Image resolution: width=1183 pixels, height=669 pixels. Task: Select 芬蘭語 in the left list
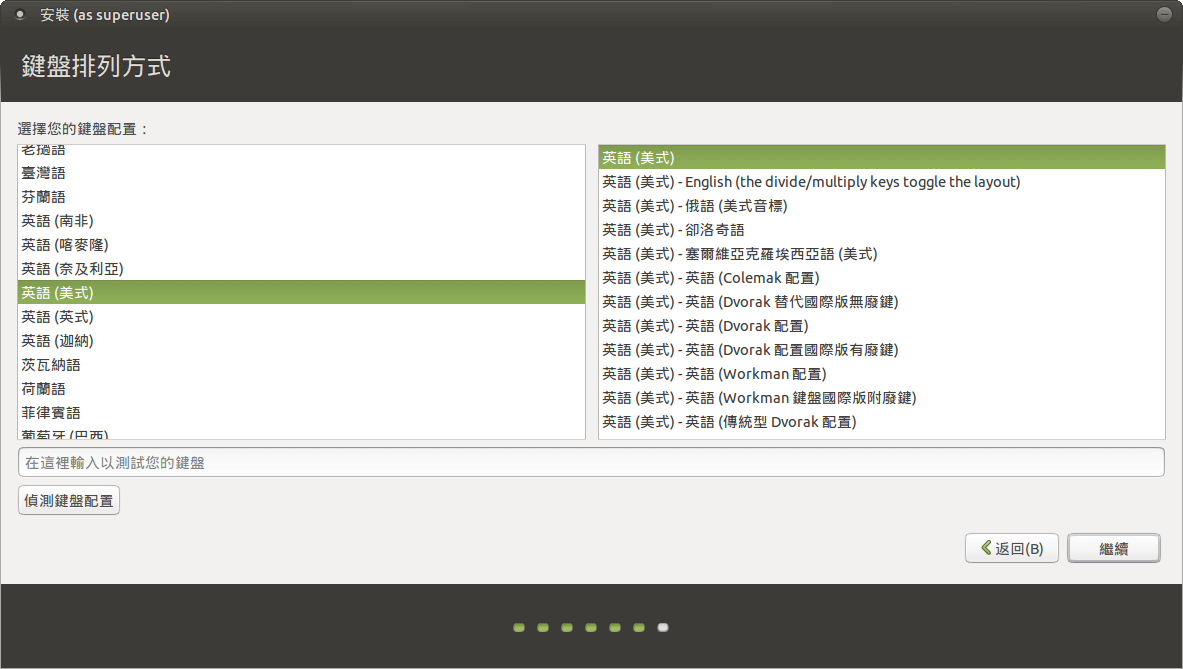click(x=44, y=197)
